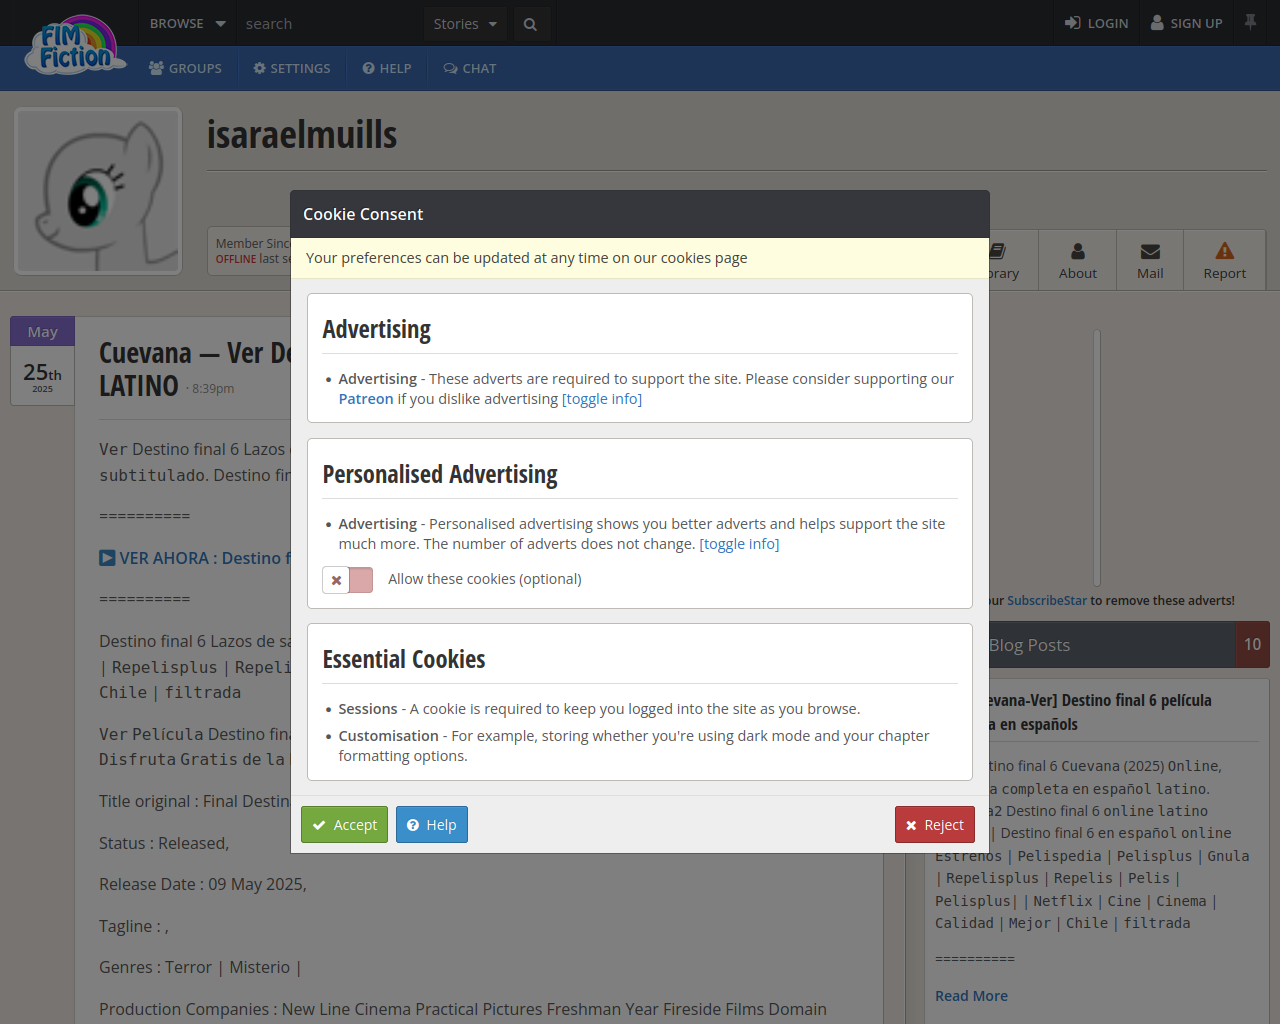Viewport: 1280px width, 1024px height.
Task: Click the About person icon
Action: [1078, 251]
